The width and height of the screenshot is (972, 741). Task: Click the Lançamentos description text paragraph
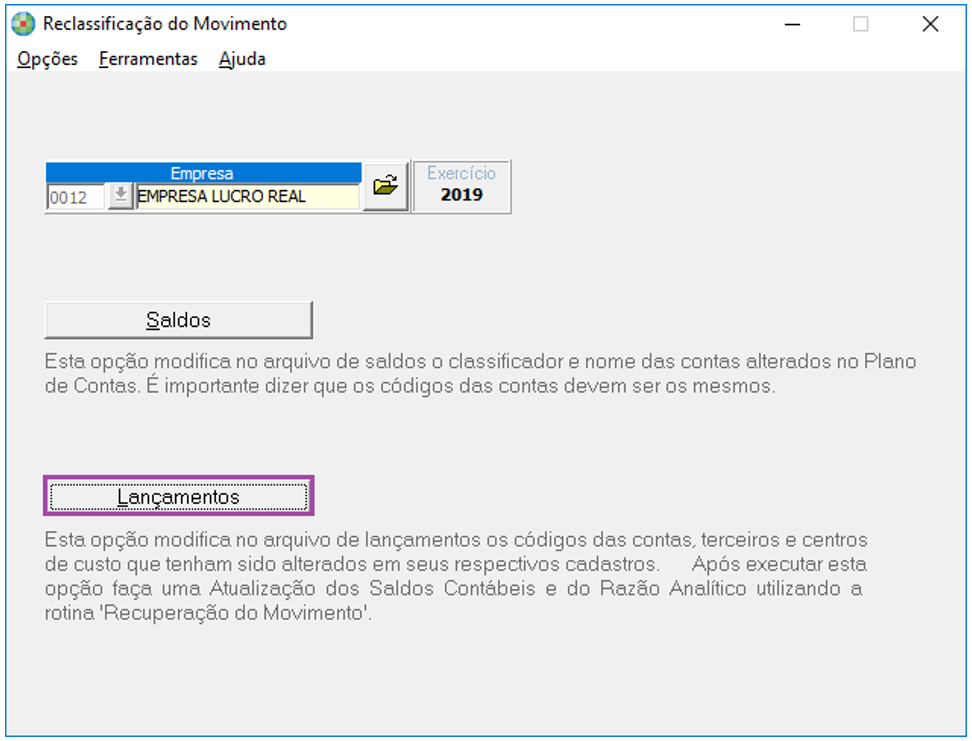click(456, 576)
